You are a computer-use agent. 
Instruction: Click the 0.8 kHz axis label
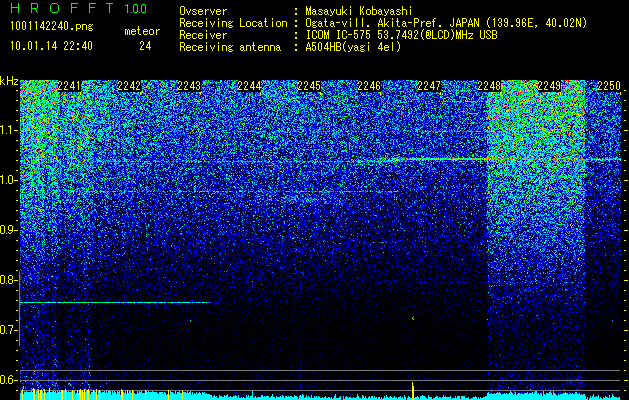tap(8, 280)
